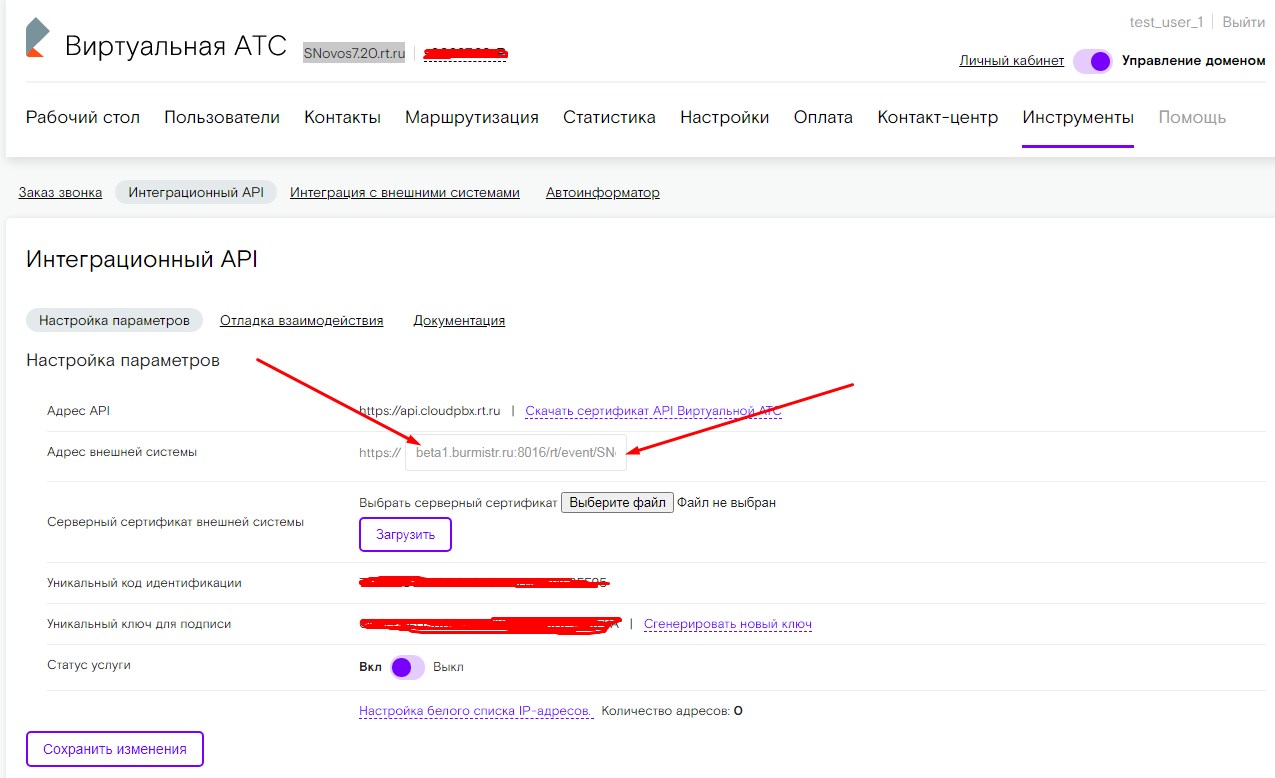The image size is (1275, 778).
Task: Open the Маршрутизация menu tab
Action: [x=471, y=117]
